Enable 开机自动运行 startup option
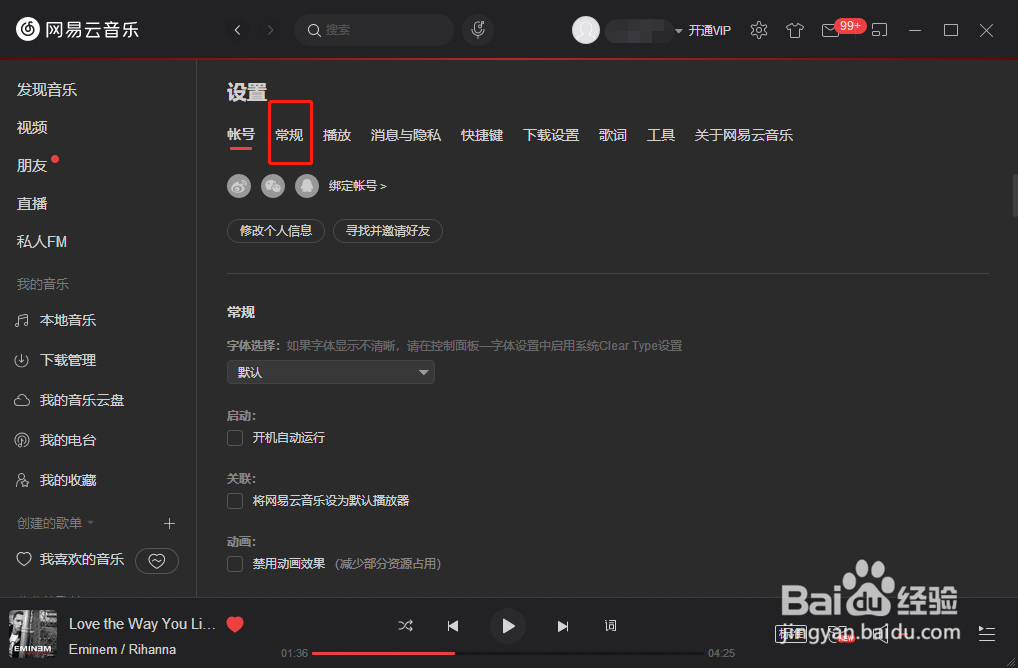The width and height of the screenshot is (1018, 668). click(x=234, y=437)
